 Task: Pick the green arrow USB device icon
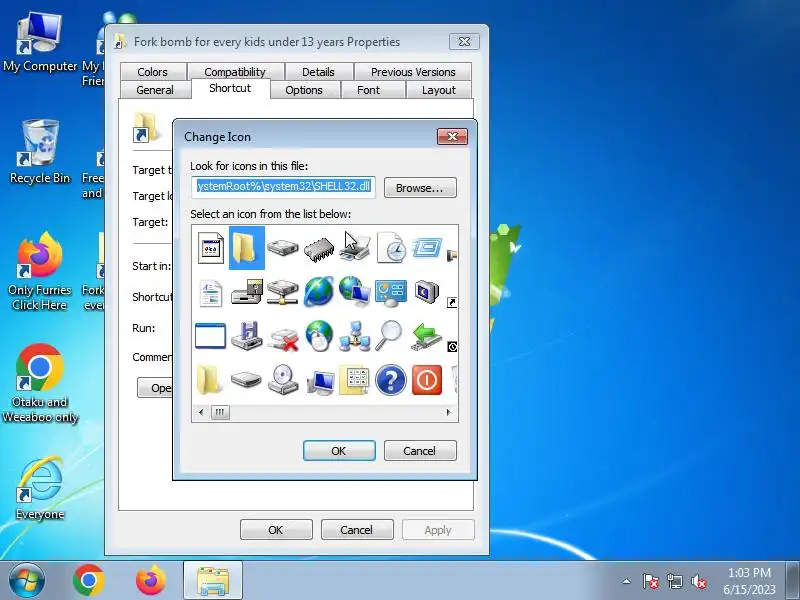426,337
